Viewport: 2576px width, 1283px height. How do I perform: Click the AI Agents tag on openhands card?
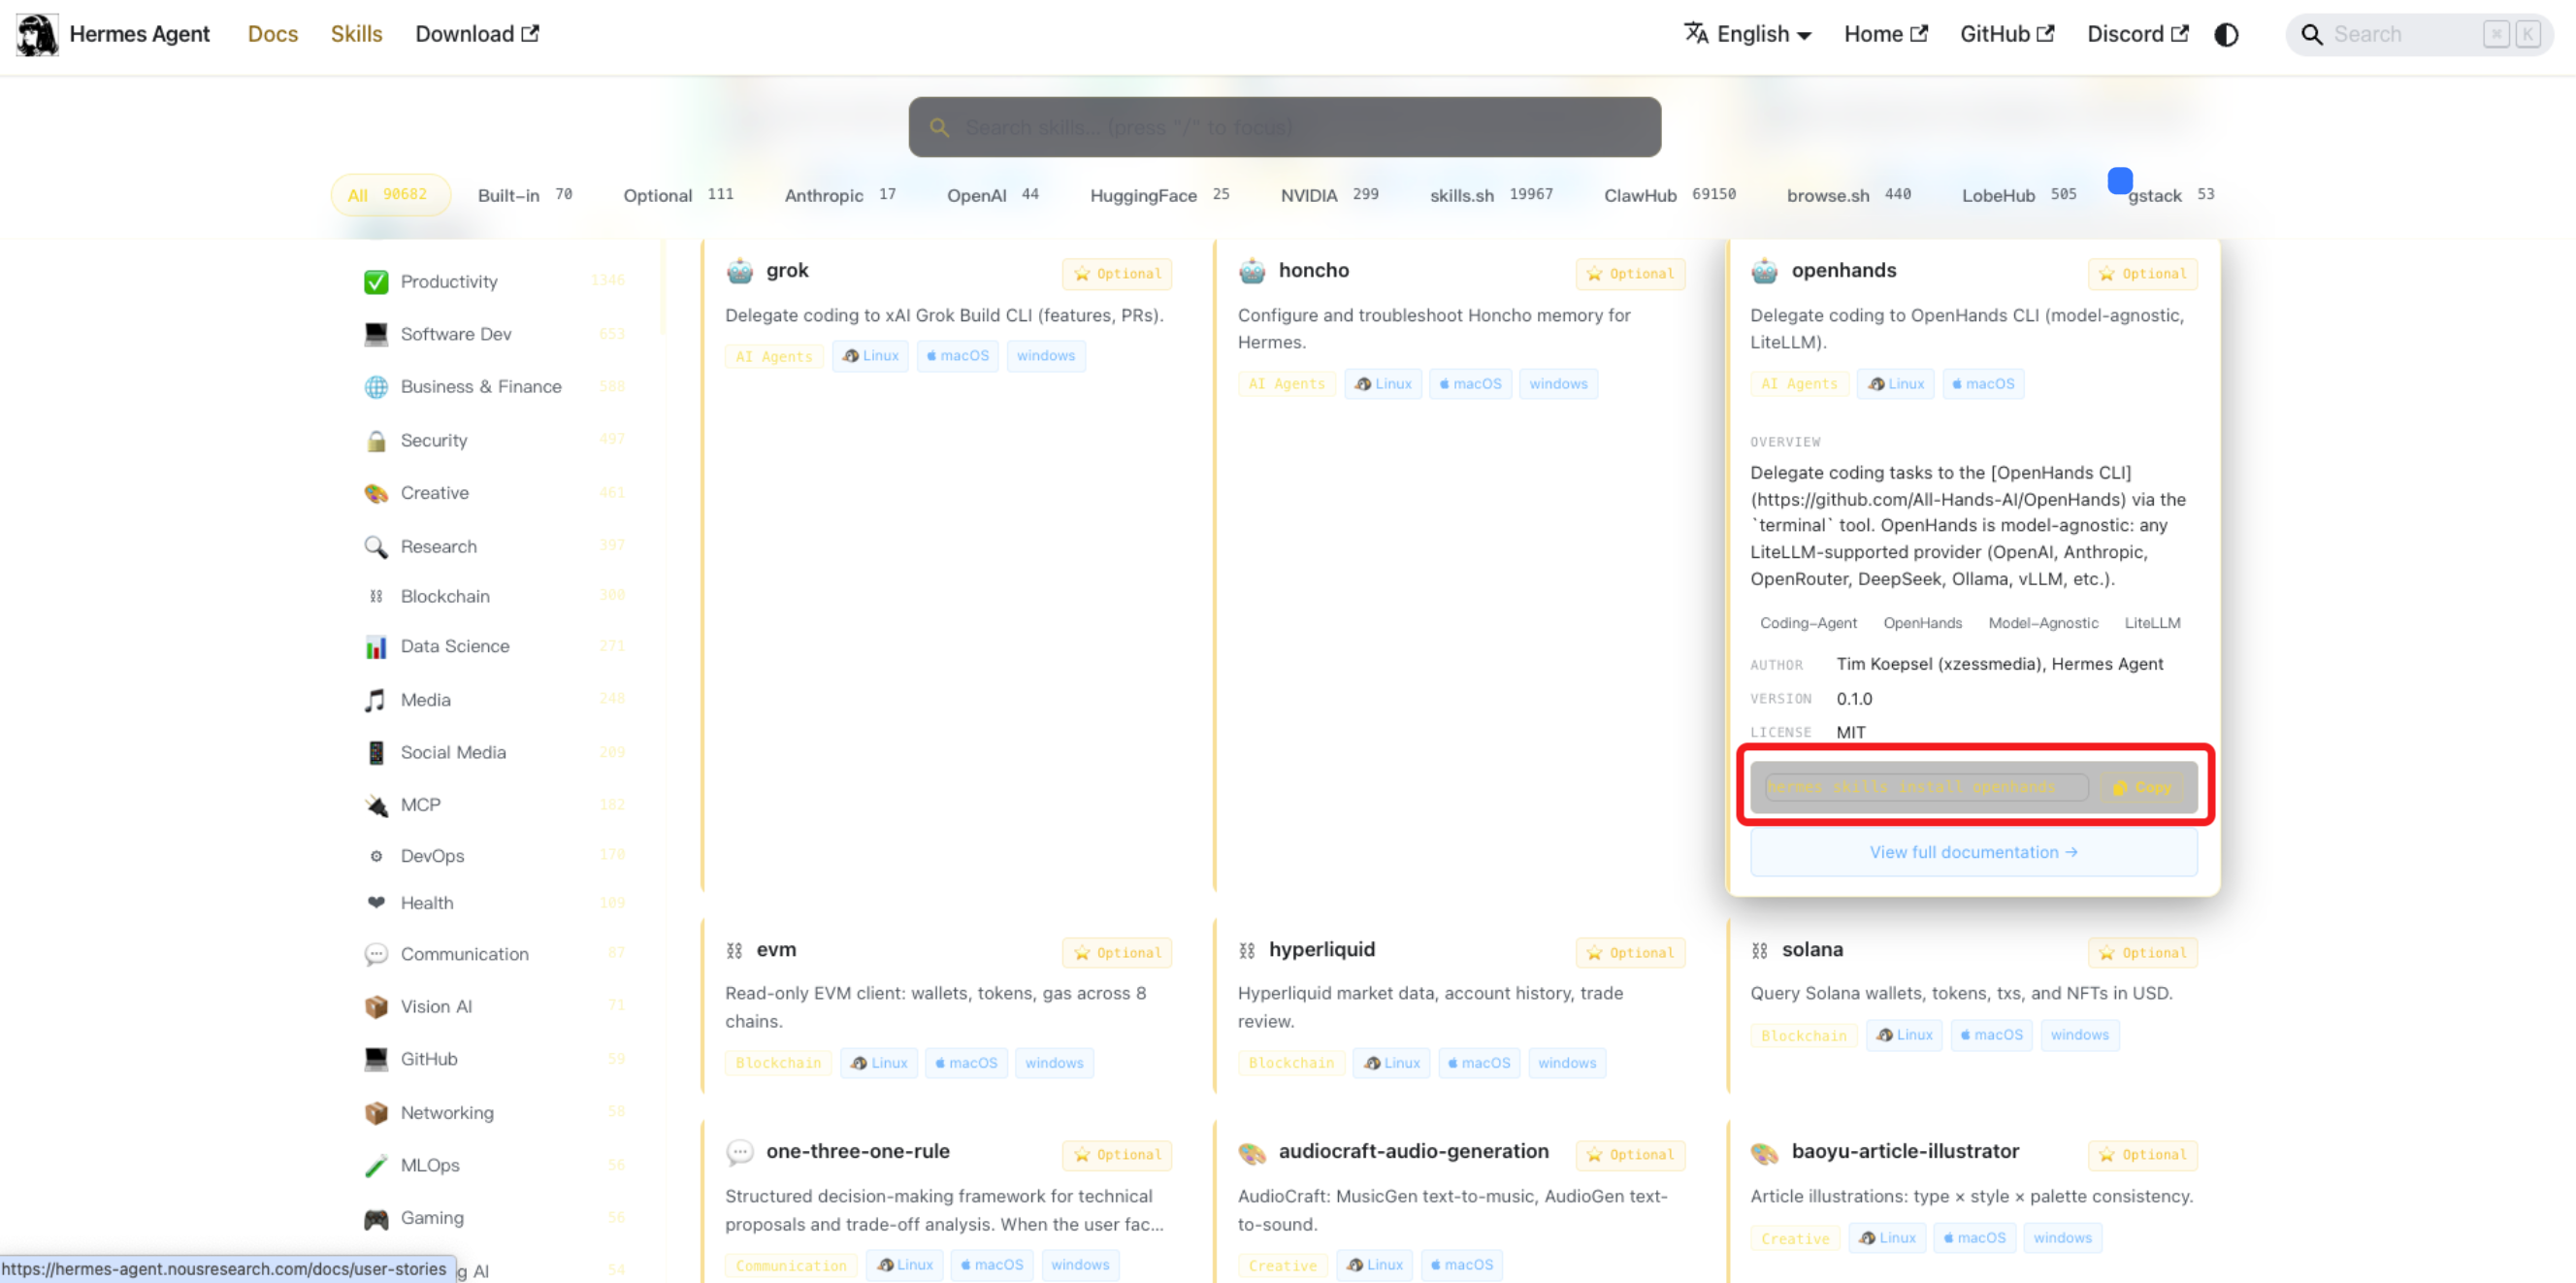click(x=1799, y=384)
